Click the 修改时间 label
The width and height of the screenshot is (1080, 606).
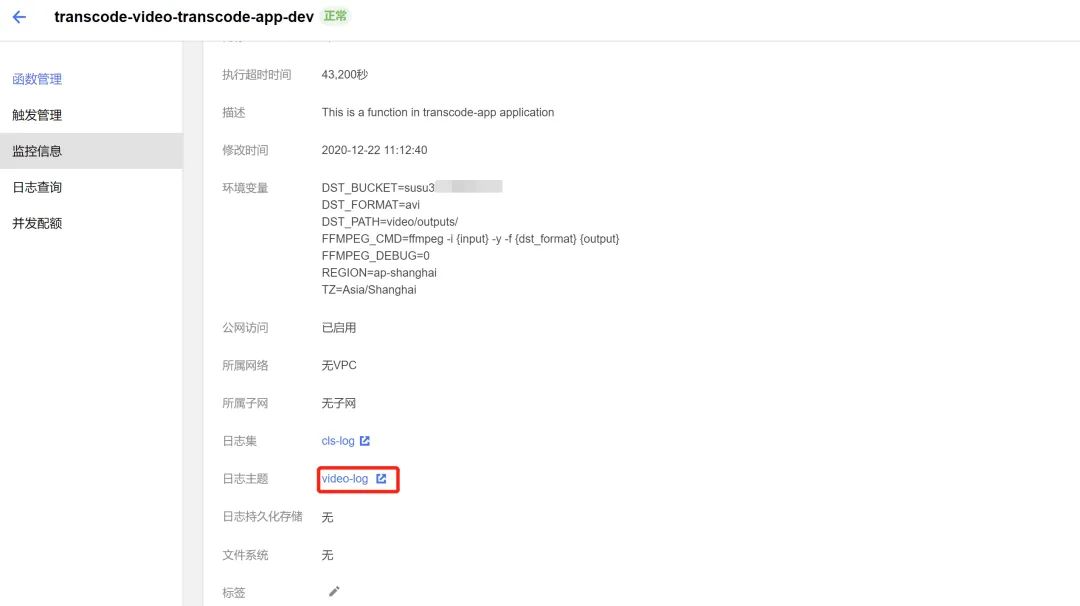(x=245, y=150)
